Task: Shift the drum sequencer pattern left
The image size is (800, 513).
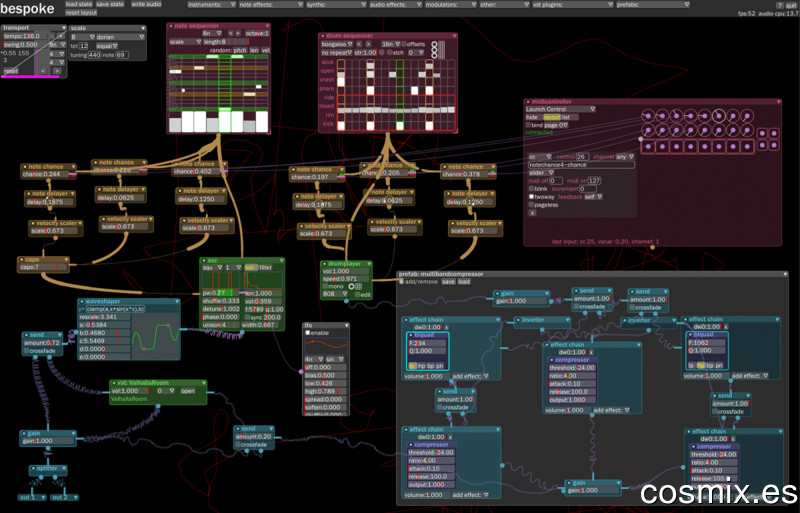Action: tap(359, 44)
